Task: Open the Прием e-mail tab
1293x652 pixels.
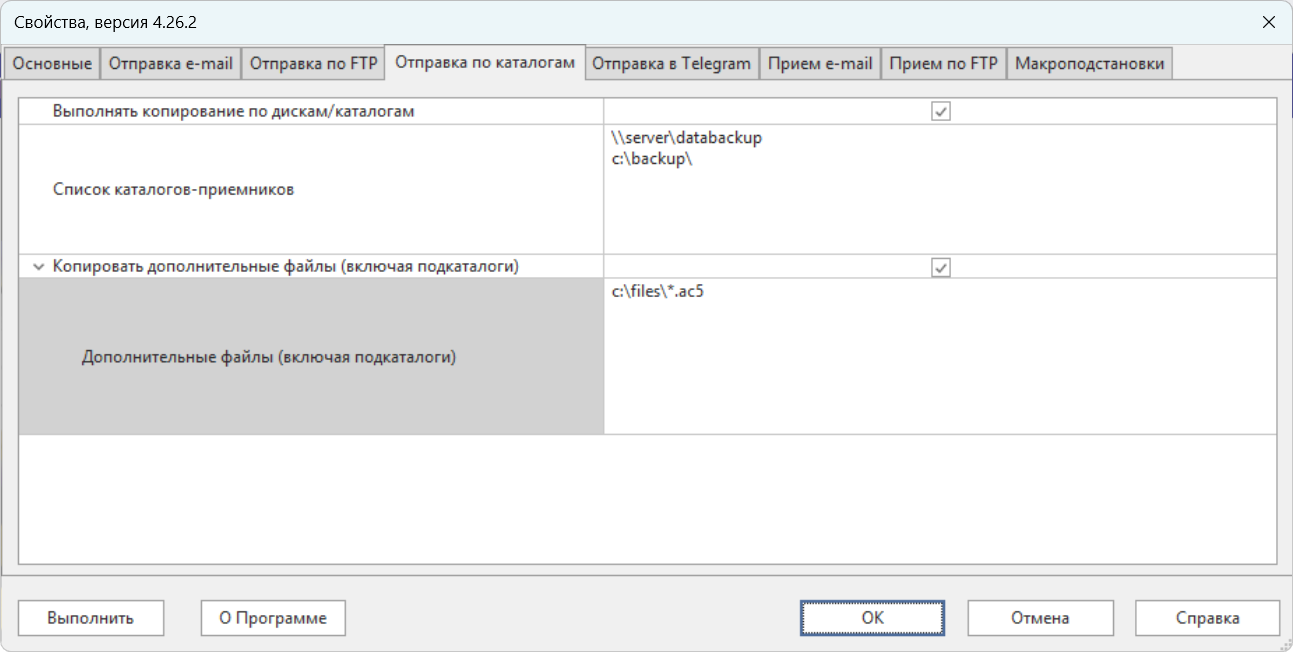Action: pos(820,64)
